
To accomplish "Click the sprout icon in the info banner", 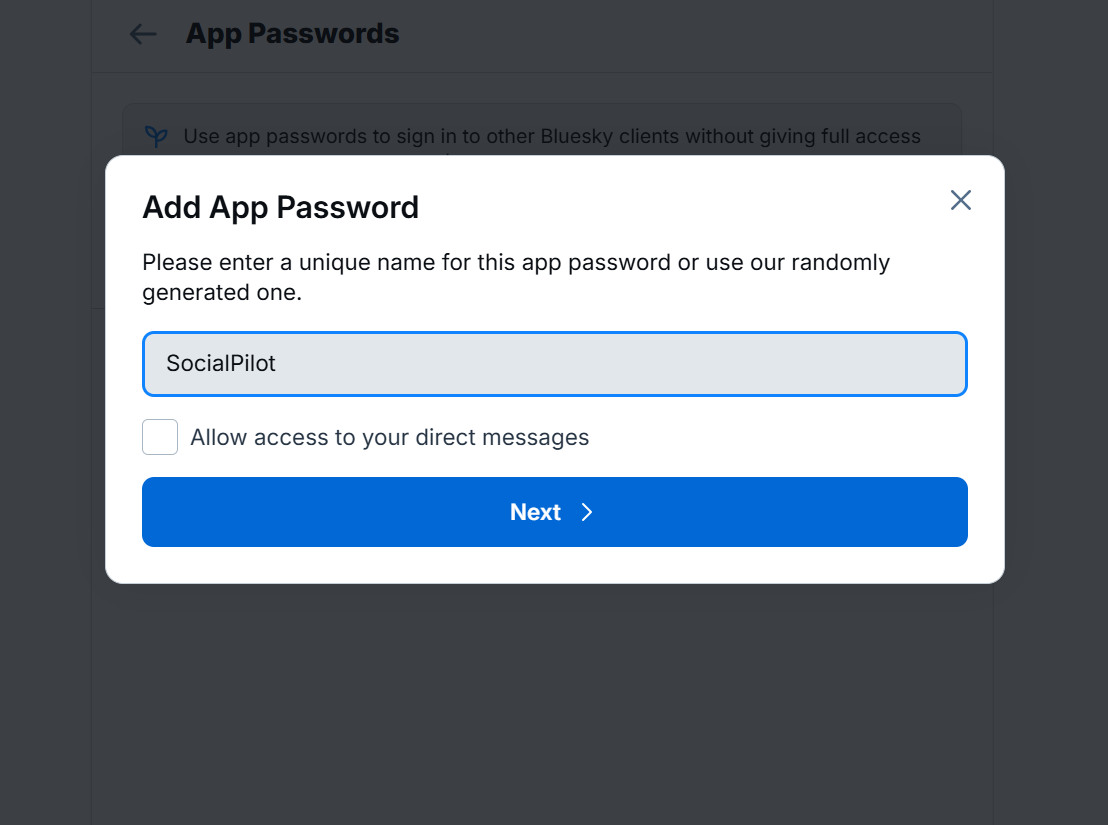I will (x=156, y=136).
